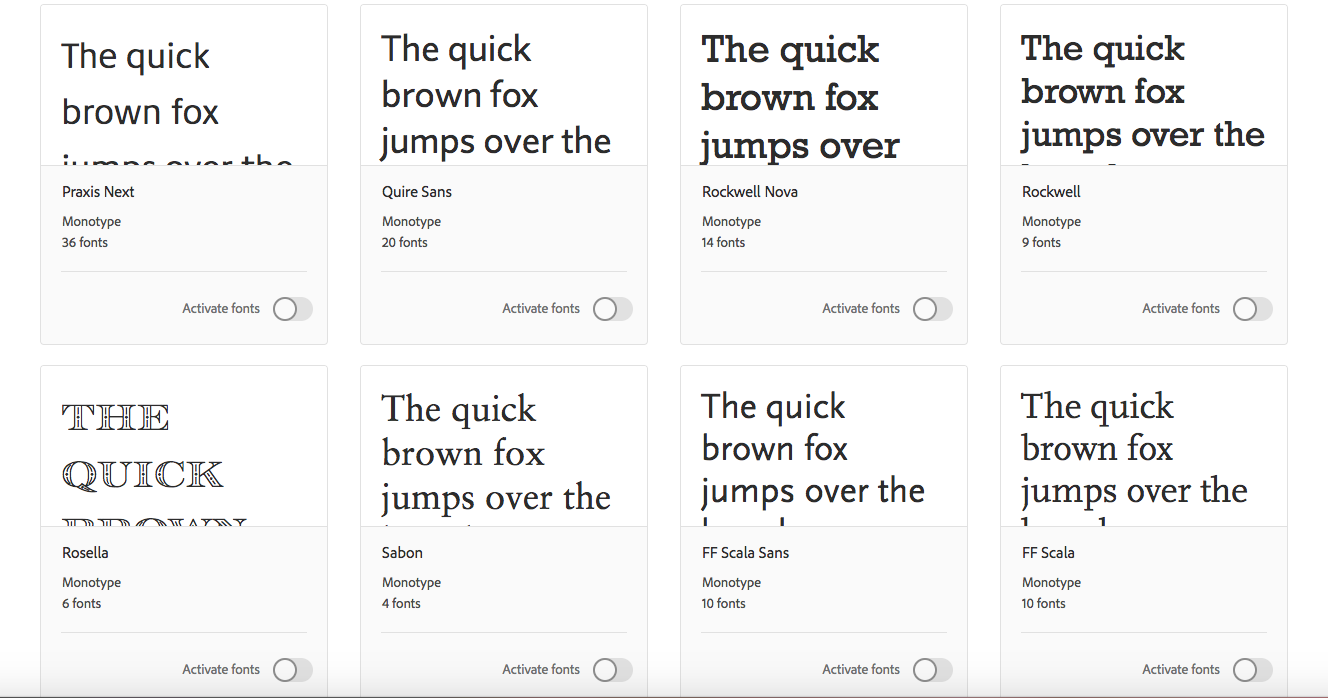Select the Sabon font name link
The height and width of the screenshot is (698, 1328).
(x=402, y=553)
